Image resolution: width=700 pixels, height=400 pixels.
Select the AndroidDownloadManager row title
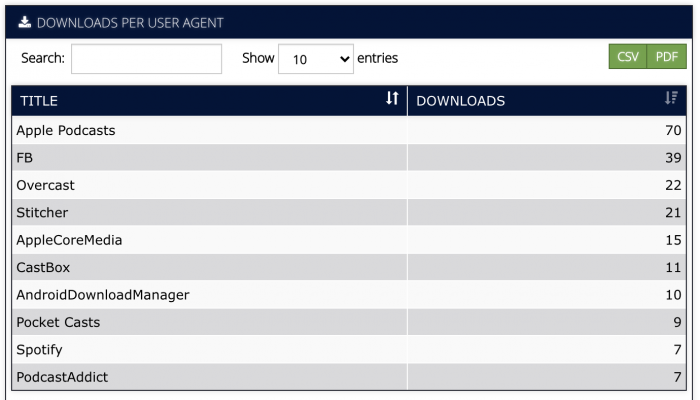(x=103, y=295)
